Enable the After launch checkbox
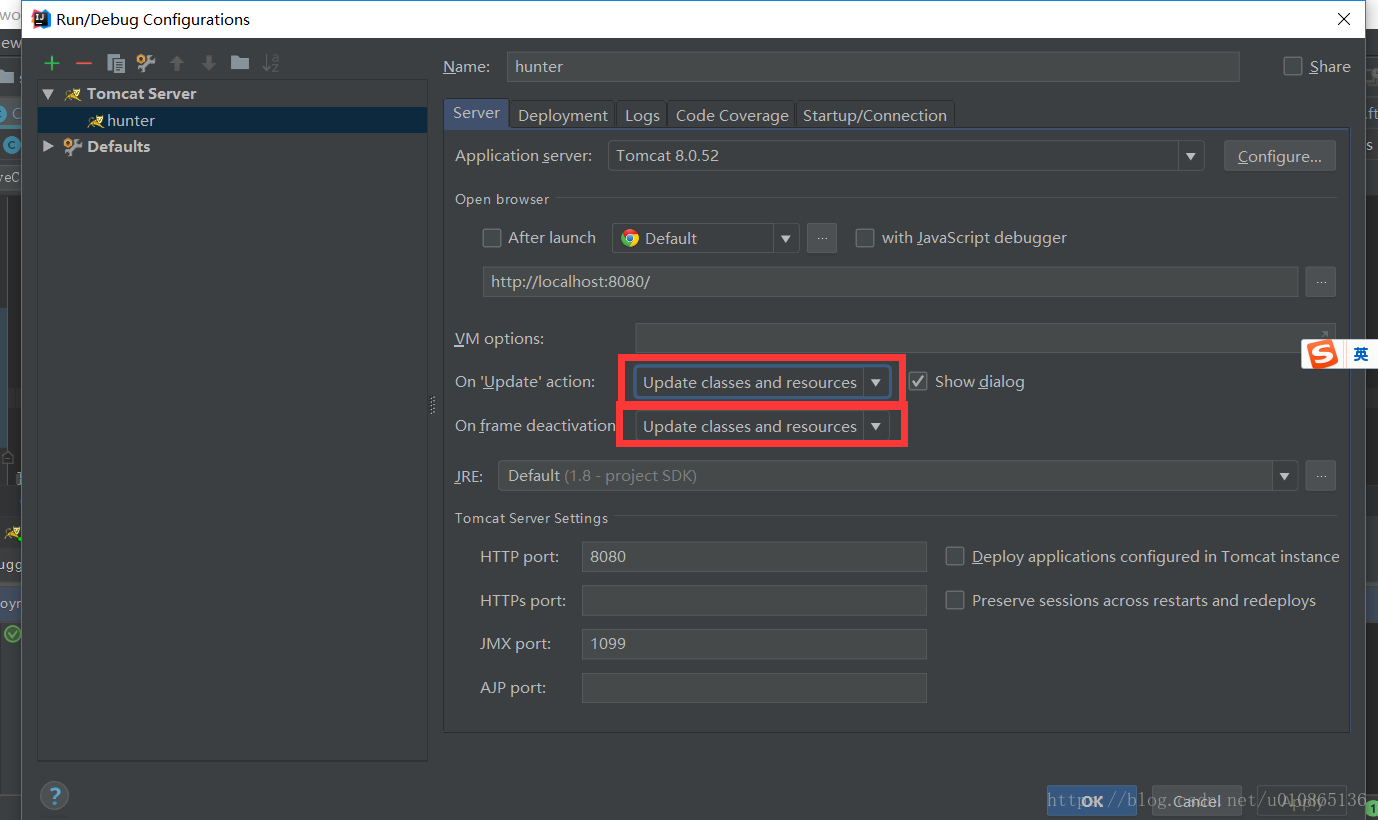 (x=491, y=238)
